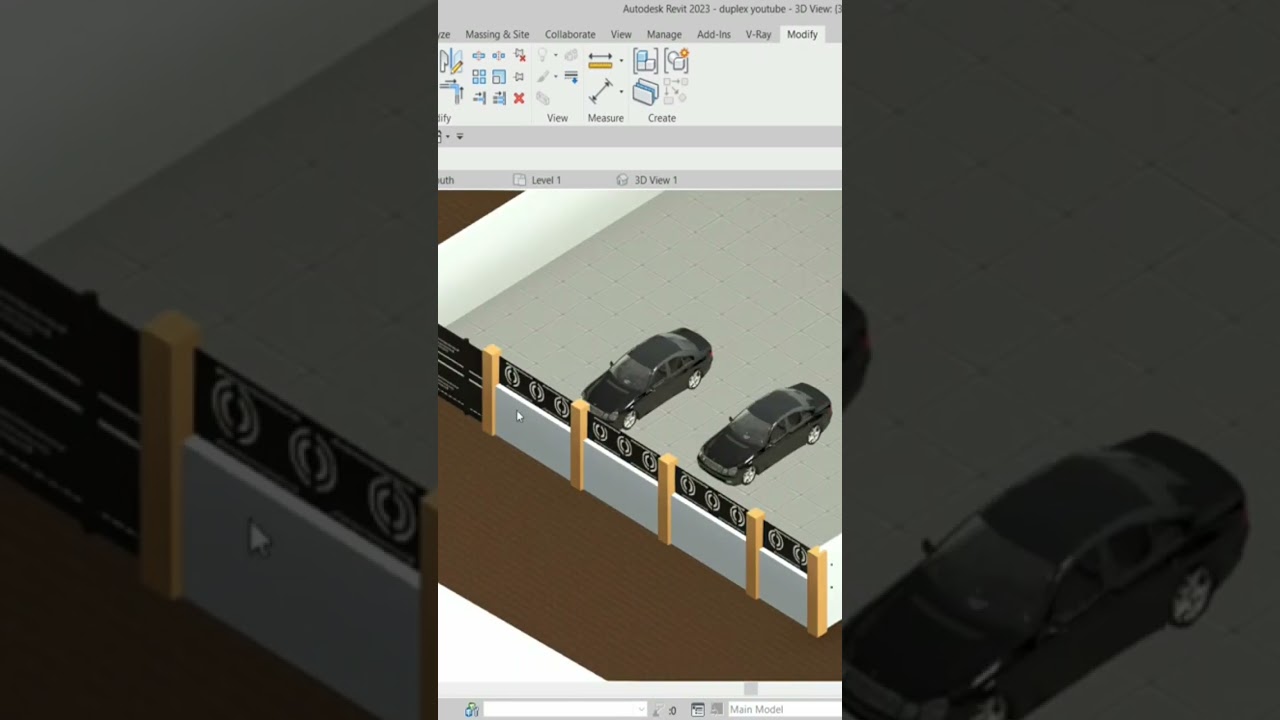Open the Massing & Site ribbon tab
This screenshot has width=1280, height=720.
pos(497,34)
